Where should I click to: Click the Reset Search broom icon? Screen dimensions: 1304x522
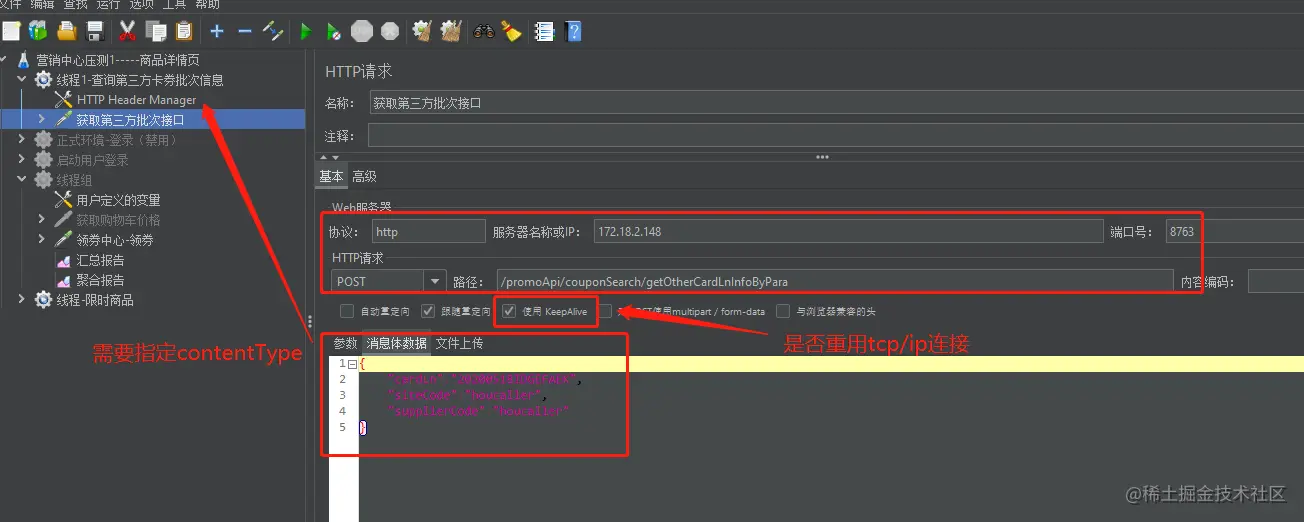[x=511, y=31]
